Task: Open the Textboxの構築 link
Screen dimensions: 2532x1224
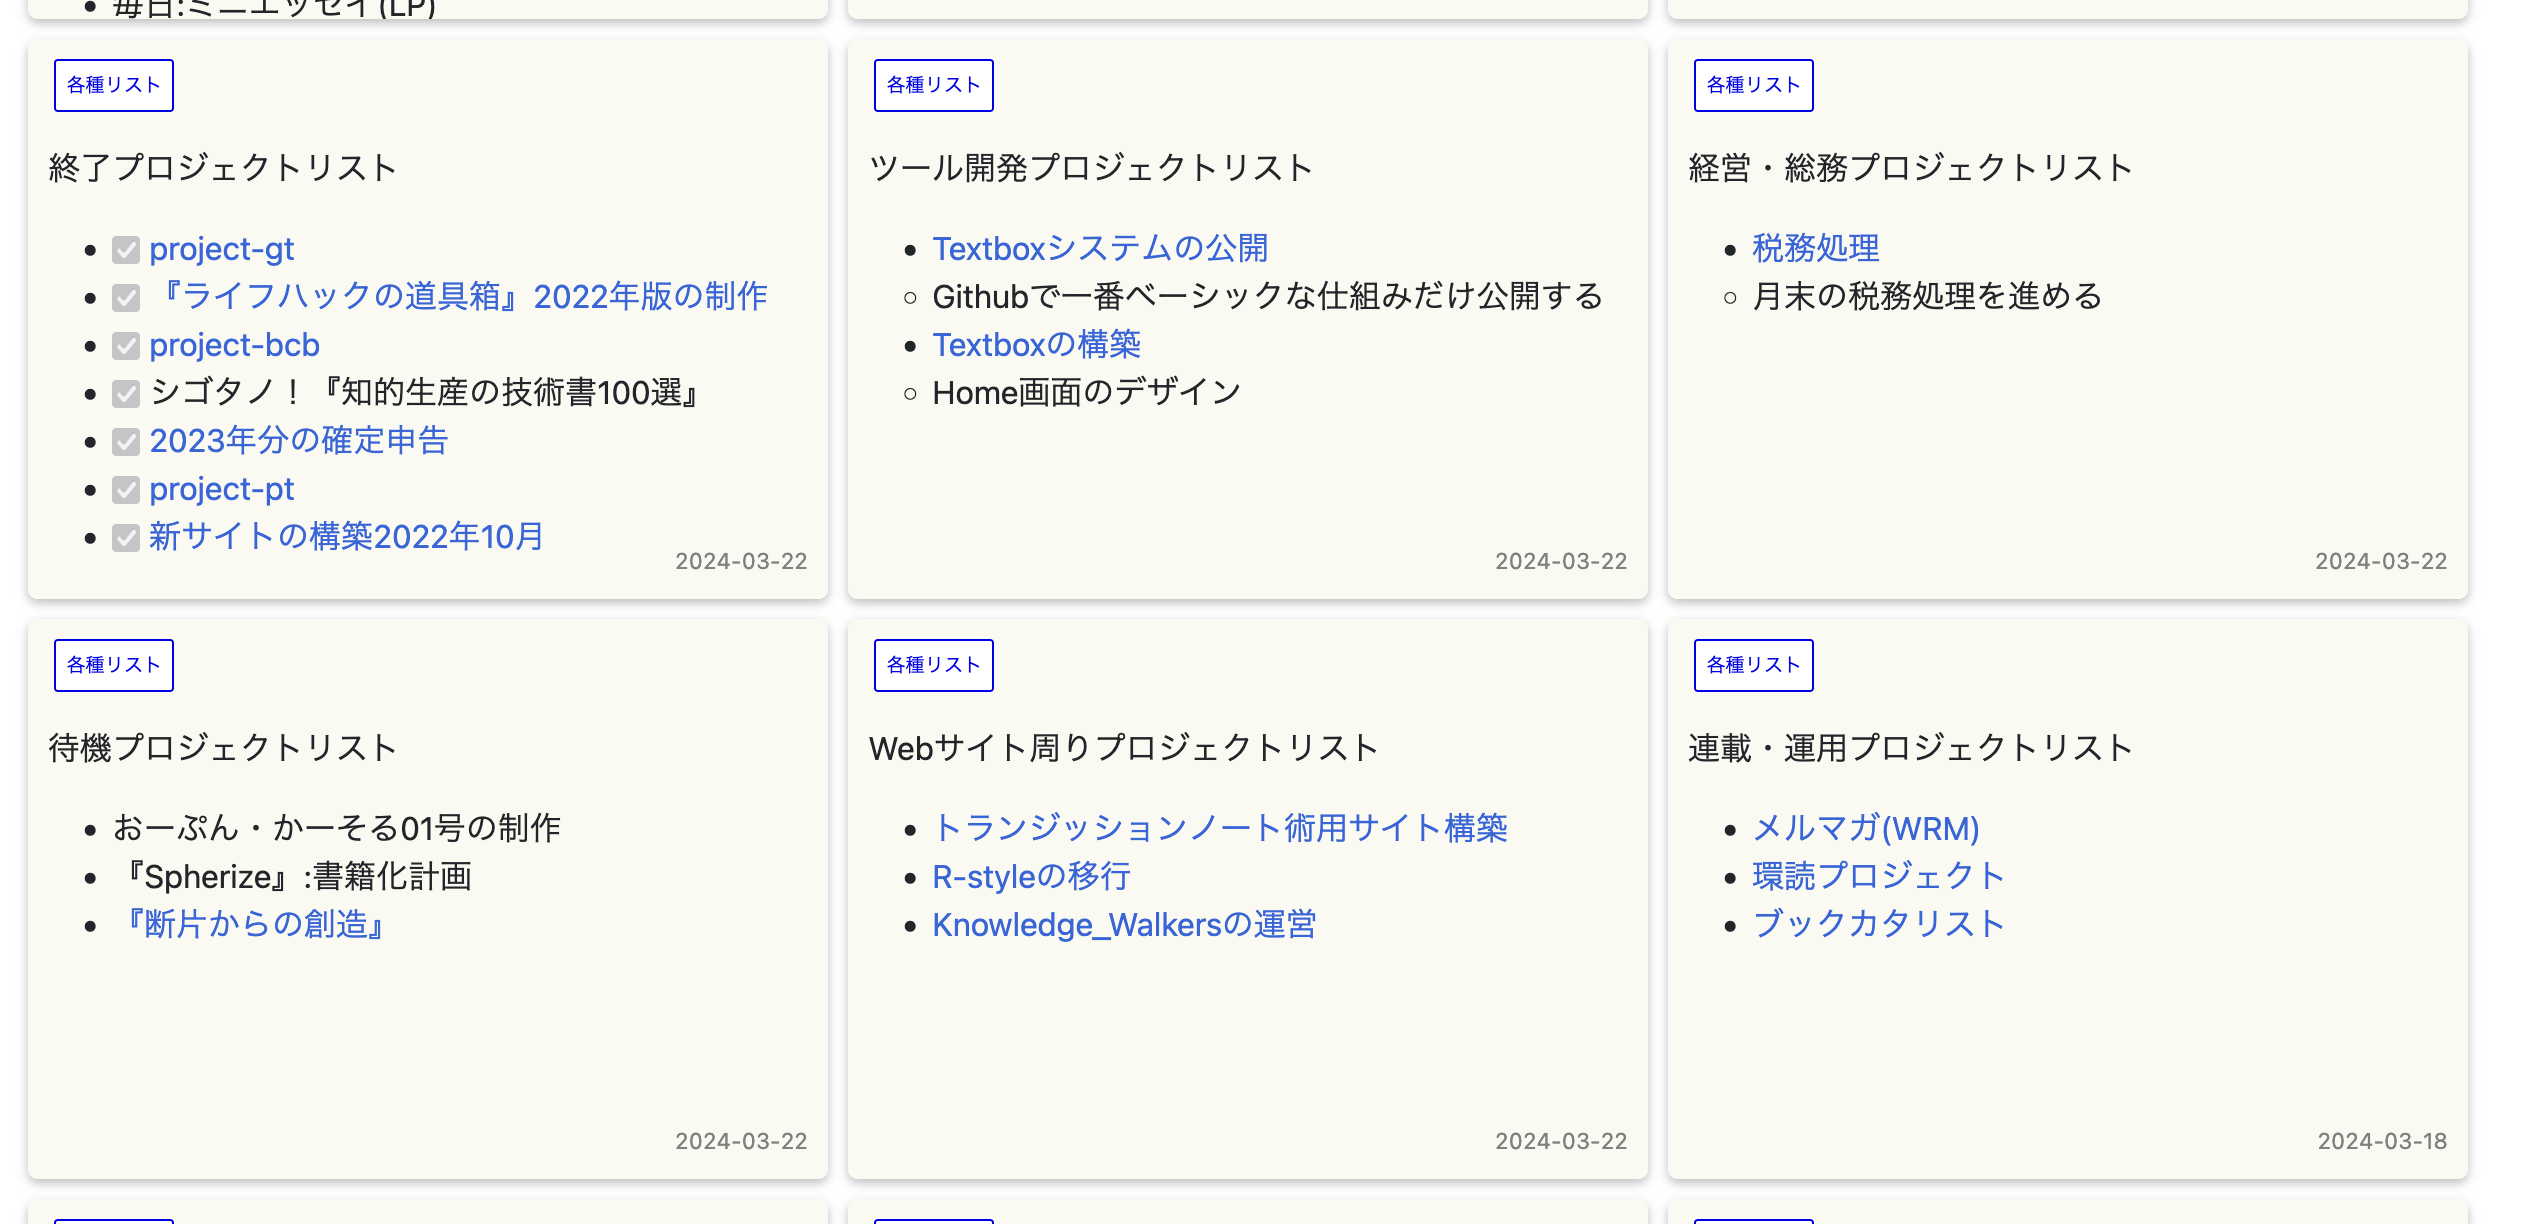Action: 1037,345
